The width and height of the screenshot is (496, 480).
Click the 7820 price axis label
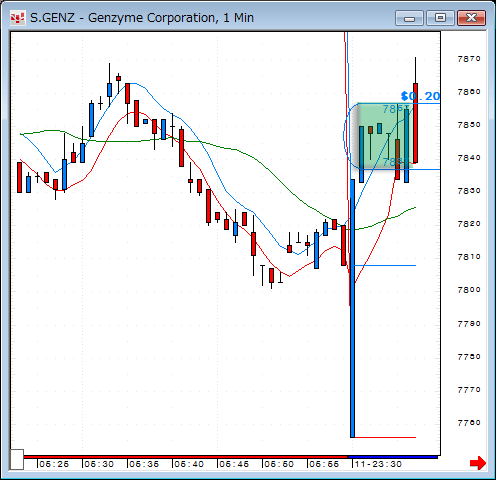[469, 224]
